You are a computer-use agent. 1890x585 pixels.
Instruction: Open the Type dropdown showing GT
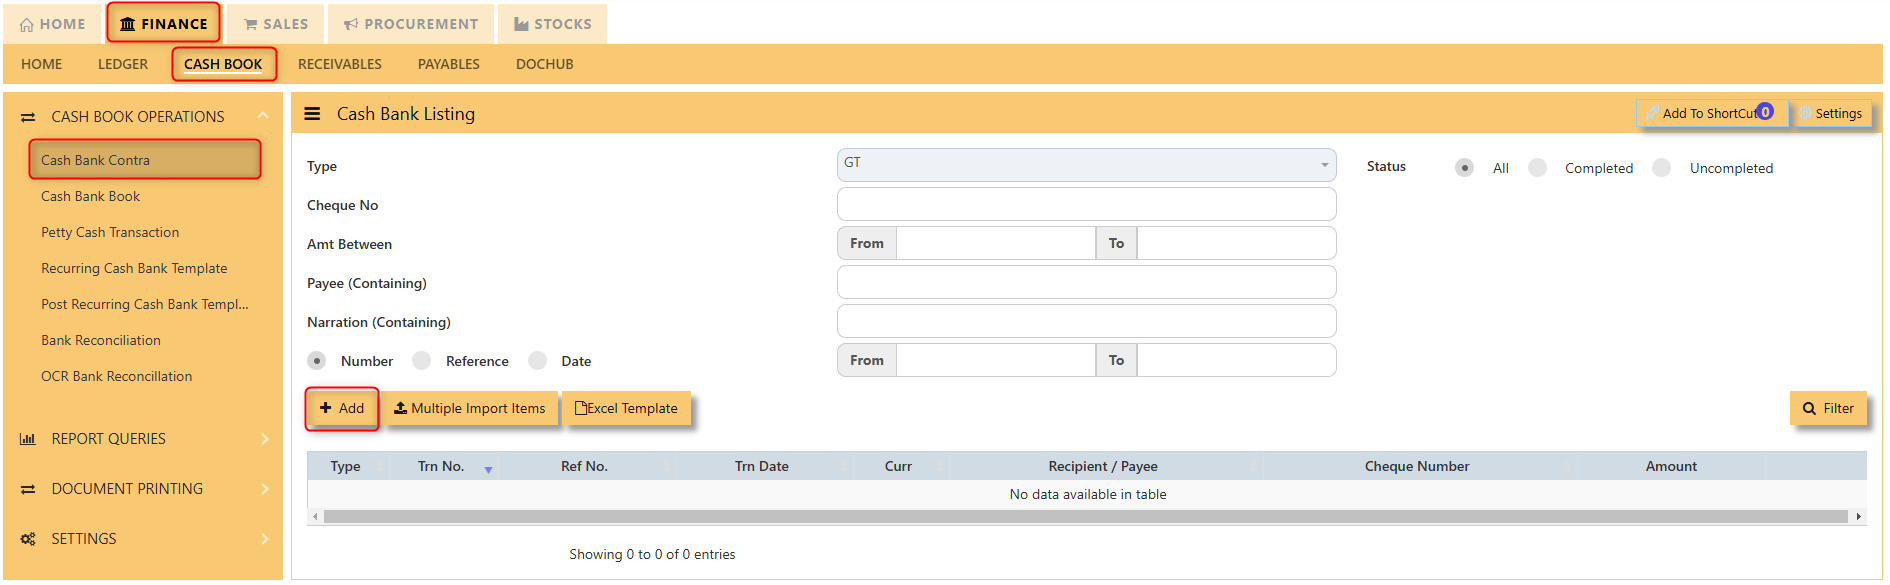pos(1086,165)
